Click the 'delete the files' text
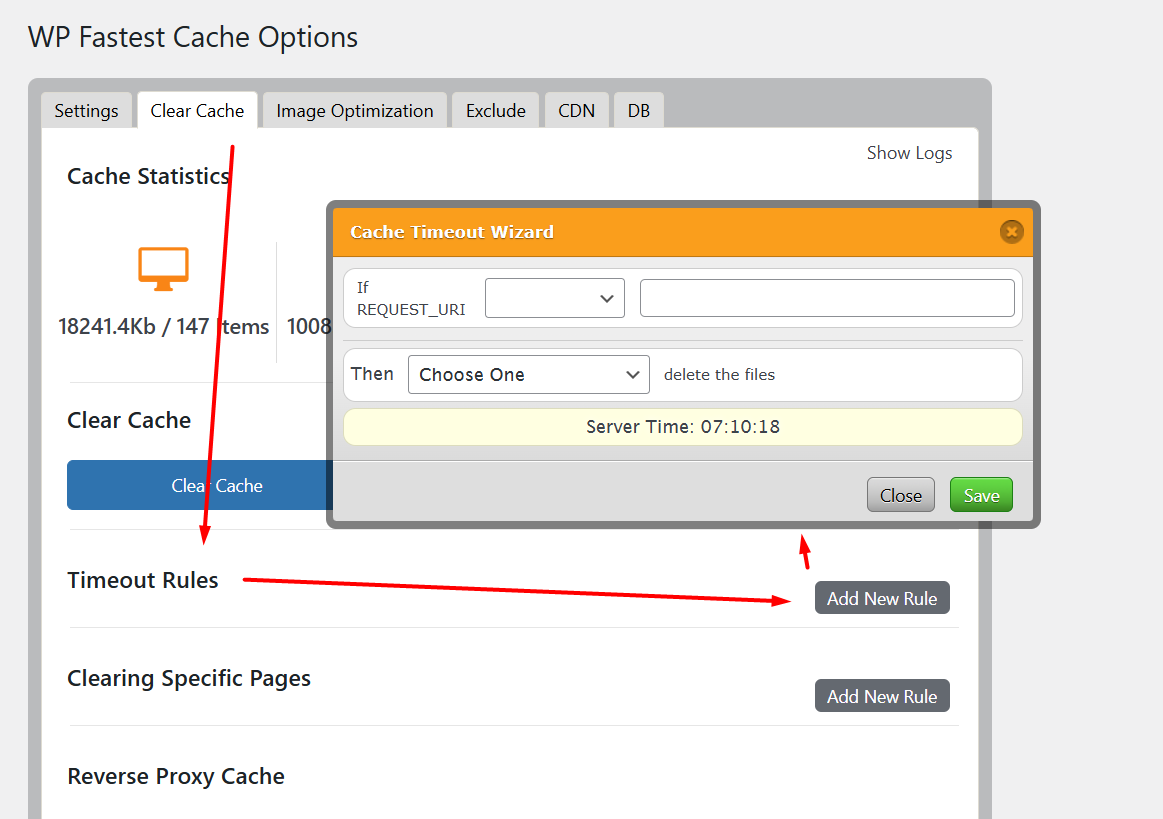 pos(719,375)
